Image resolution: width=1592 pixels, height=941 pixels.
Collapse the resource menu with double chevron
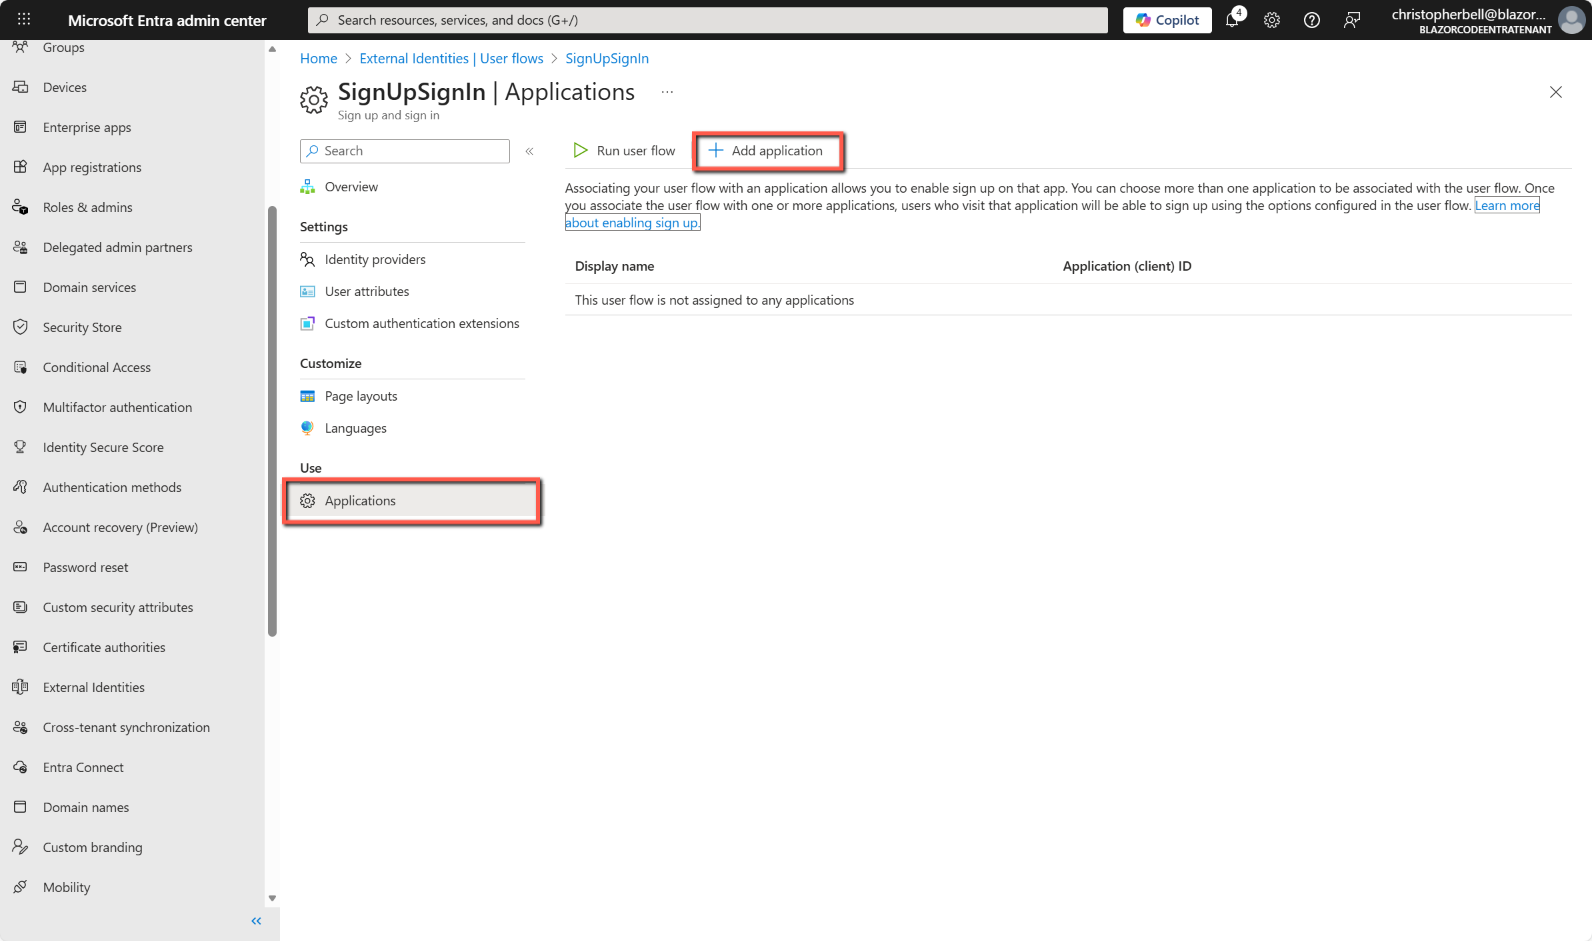coord(530,151)
